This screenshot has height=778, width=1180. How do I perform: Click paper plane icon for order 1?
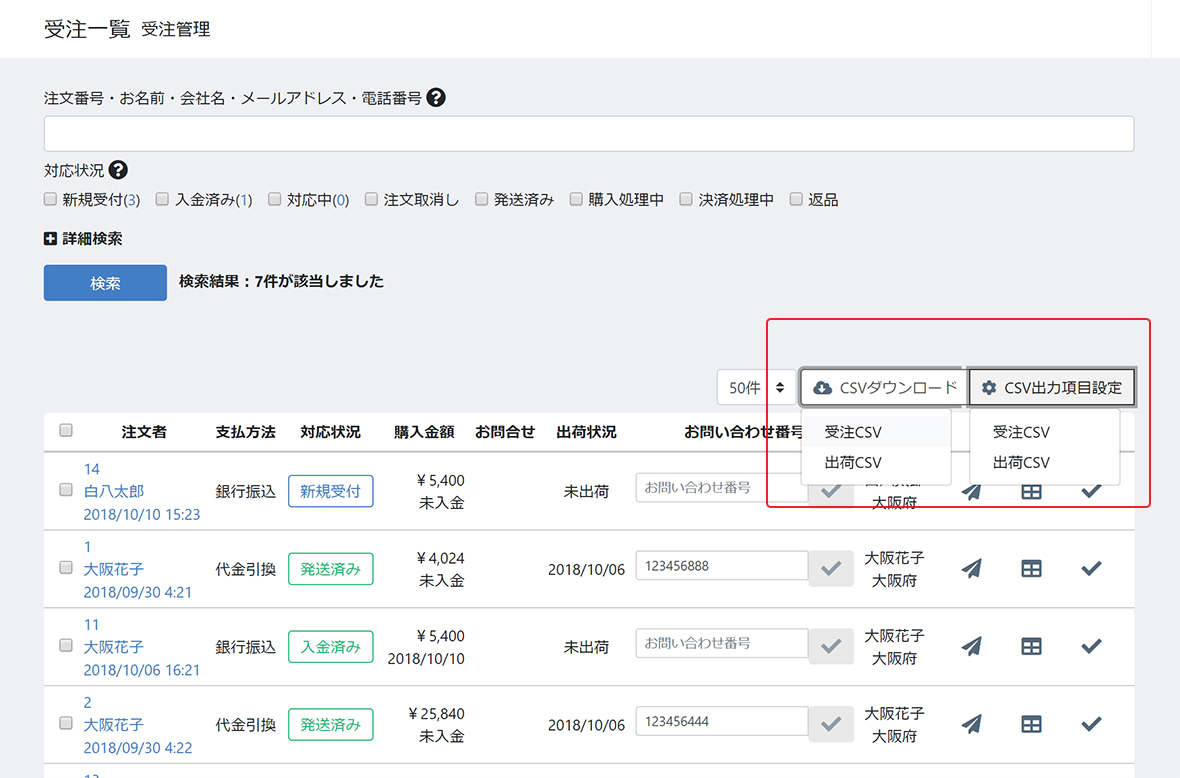tap(971, 568)
